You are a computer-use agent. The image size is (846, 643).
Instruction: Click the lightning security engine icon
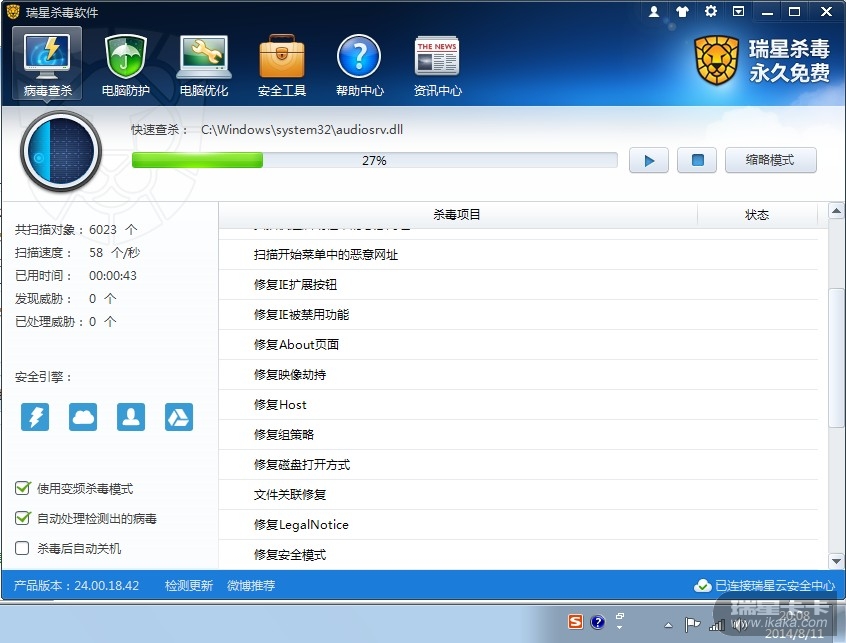35,417
